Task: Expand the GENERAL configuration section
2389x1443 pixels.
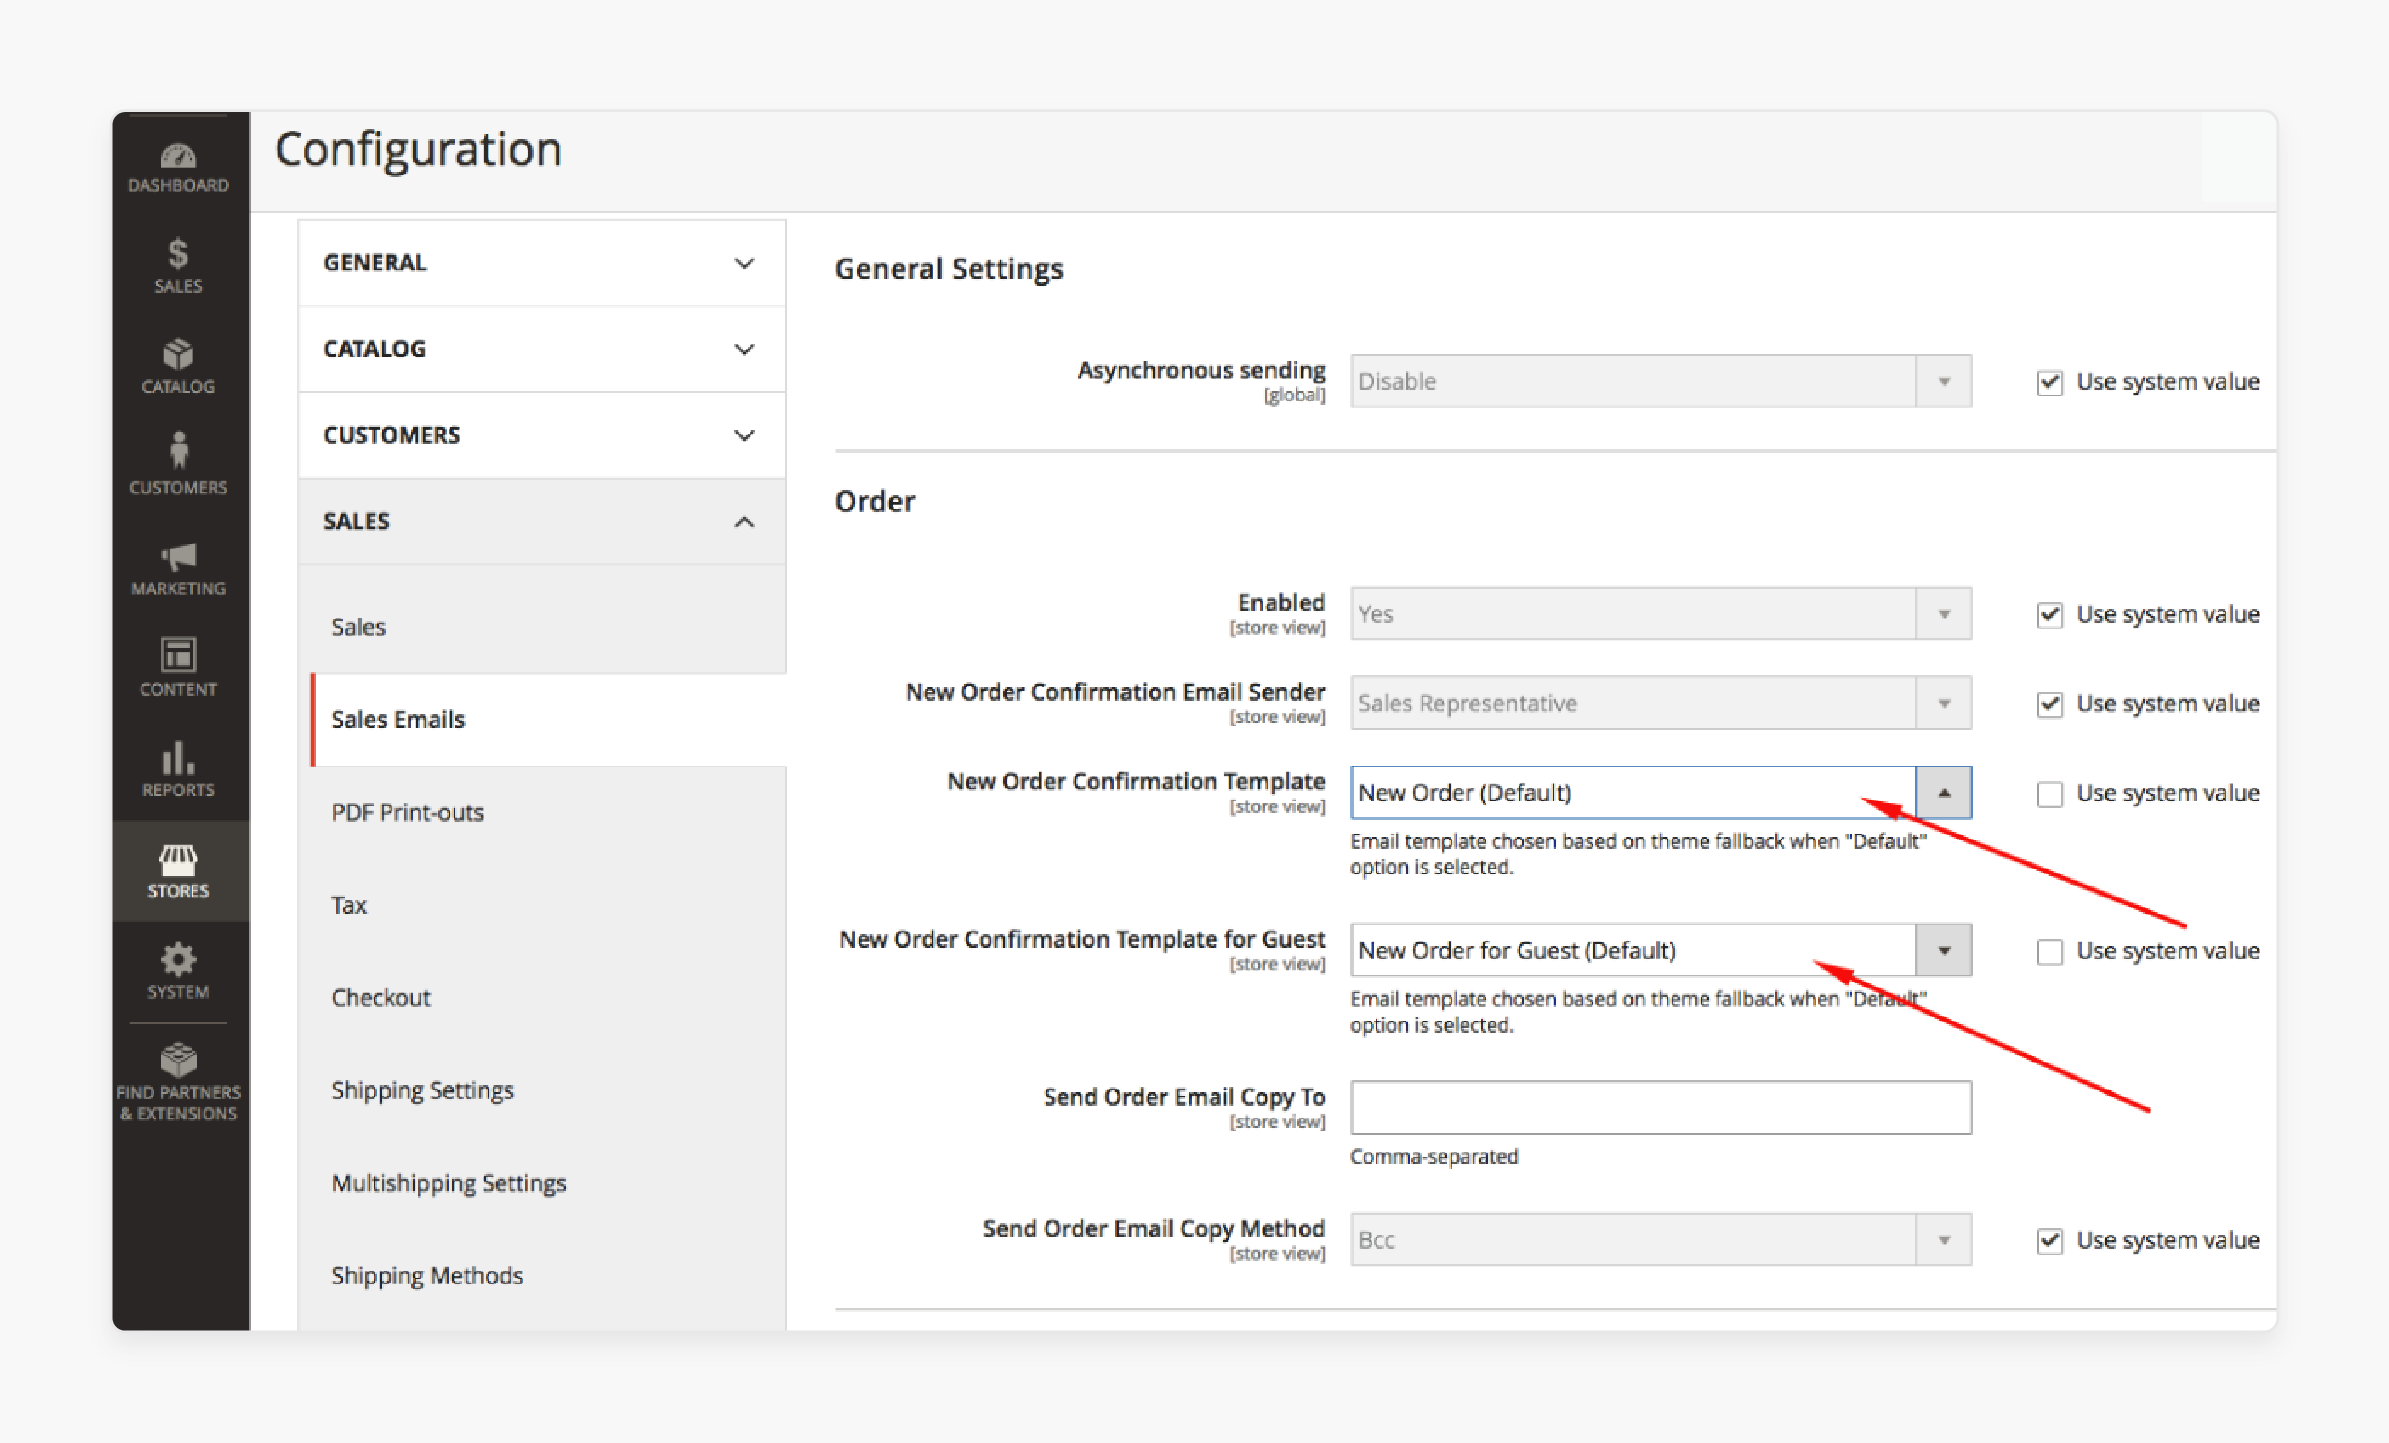Action: click(x=541, y=263)
